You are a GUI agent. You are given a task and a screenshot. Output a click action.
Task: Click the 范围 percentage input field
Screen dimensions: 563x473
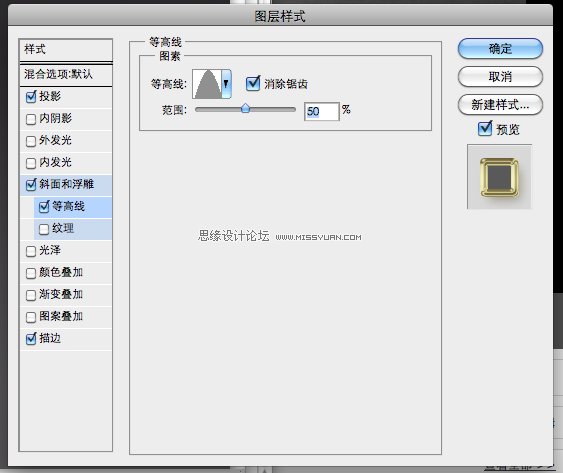click(x=321, y=111)
